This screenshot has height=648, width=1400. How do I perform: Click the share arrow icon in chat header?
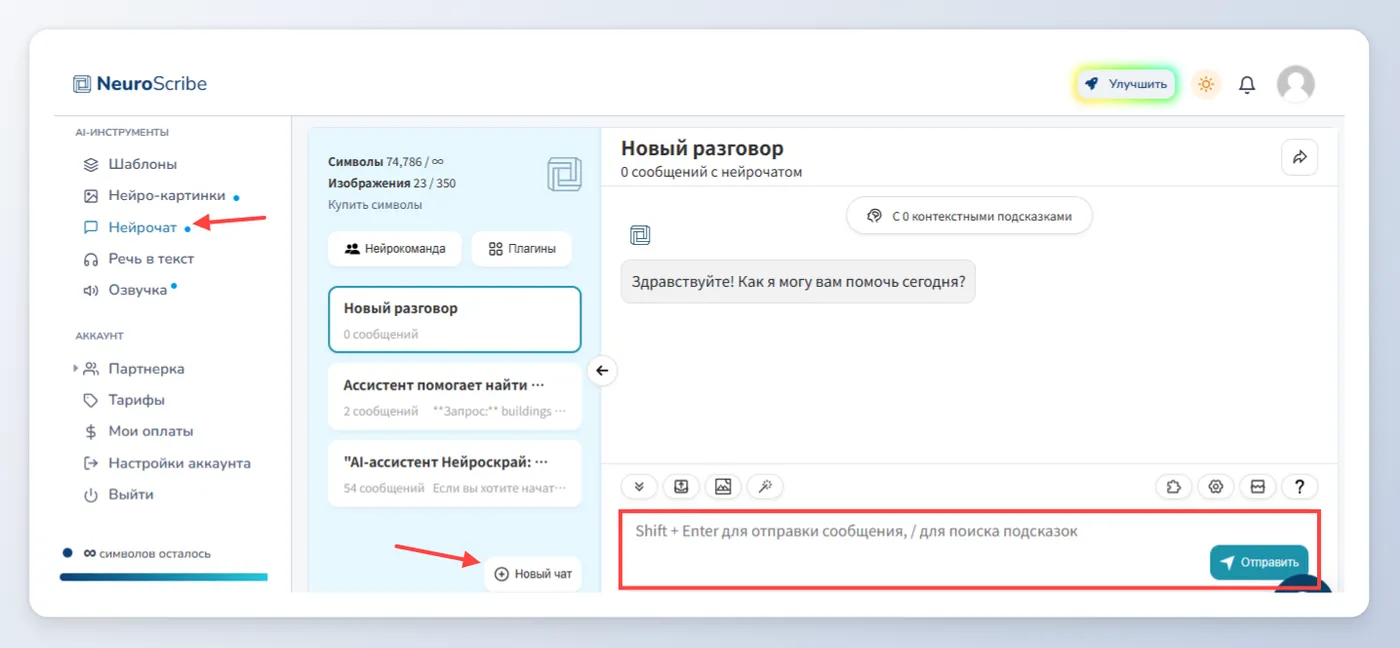(1299, 157)
